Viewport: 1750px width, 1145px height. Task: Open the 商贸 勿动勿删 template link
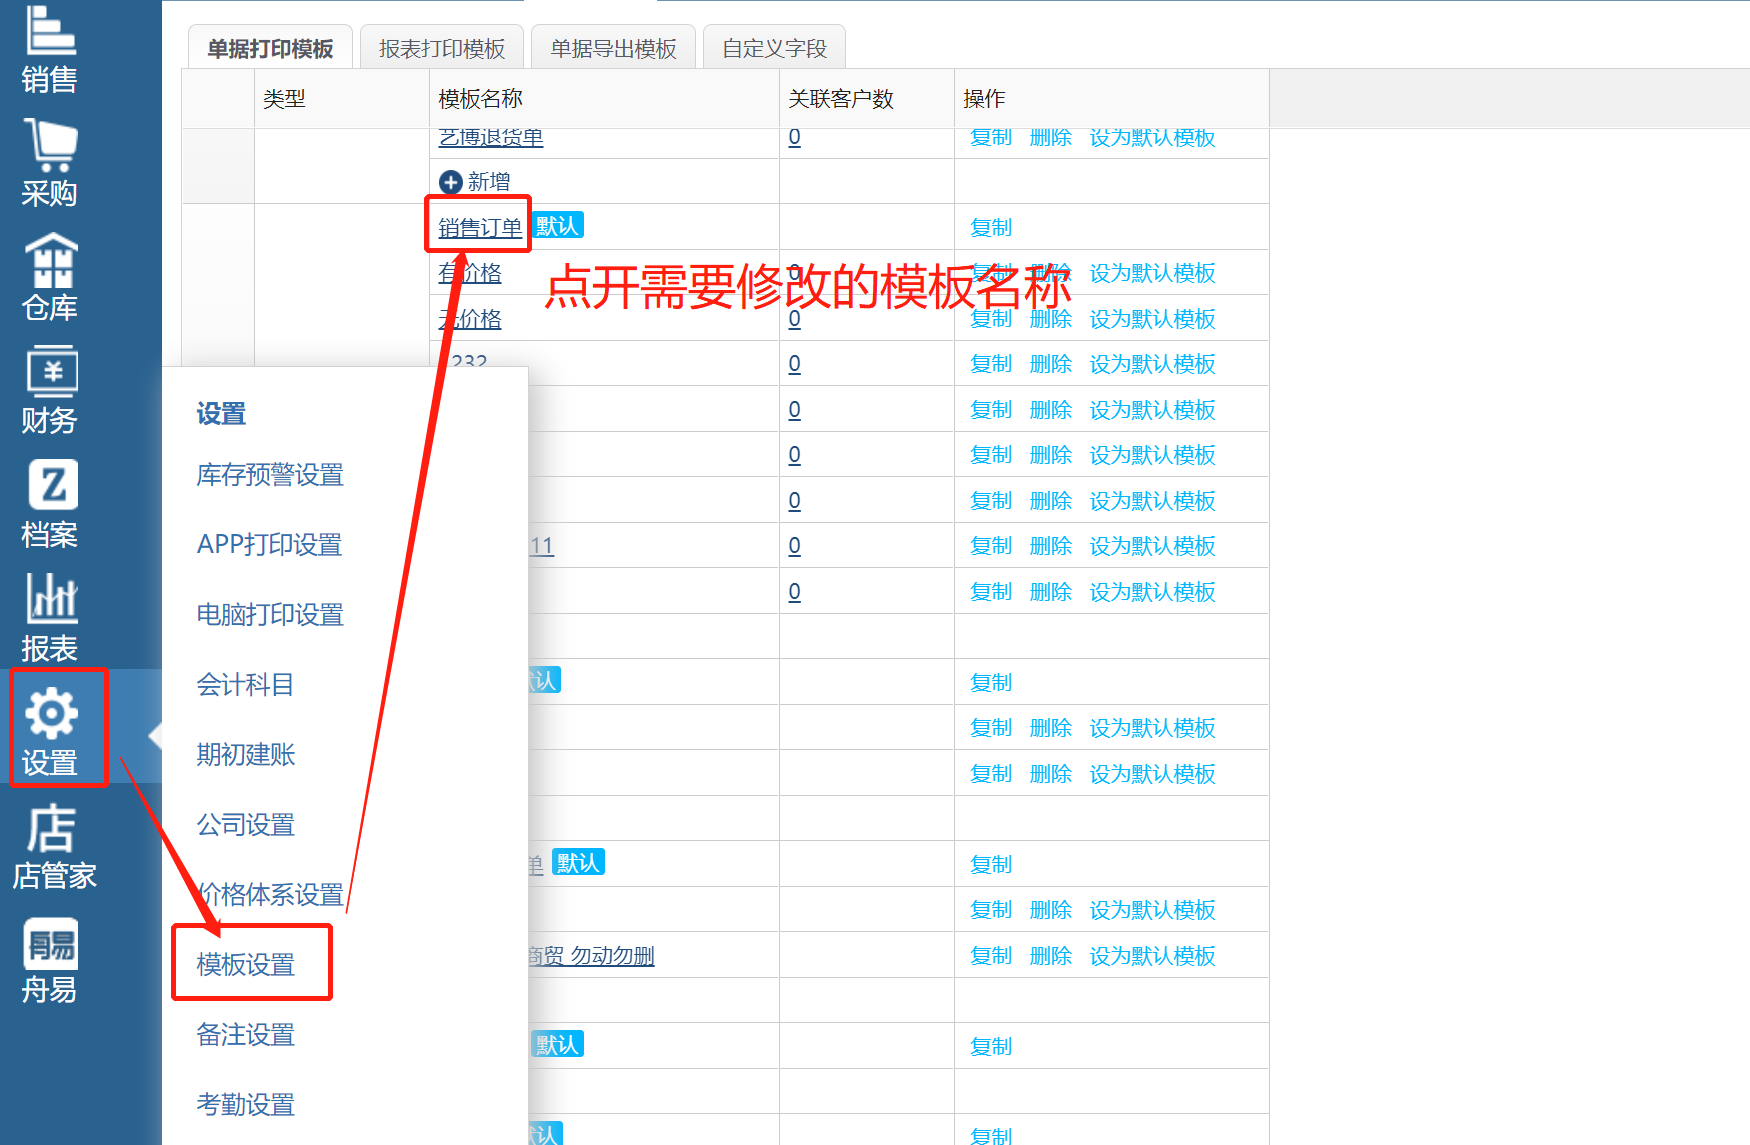click(x=591, y=956)
